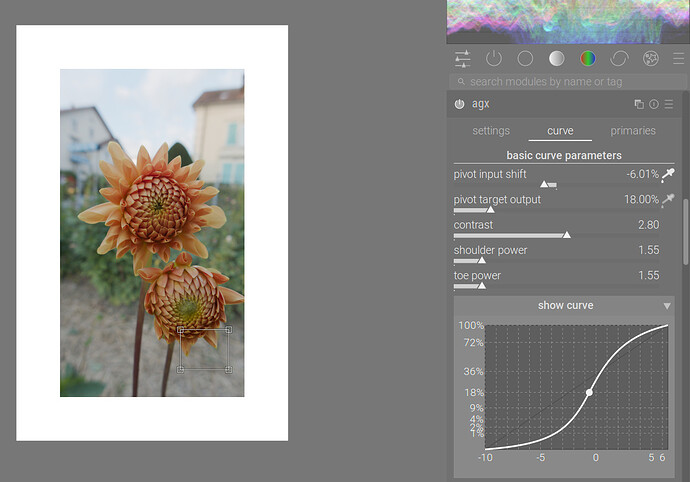Select the effects modules sparkle group icon

(x=651, y=59)
